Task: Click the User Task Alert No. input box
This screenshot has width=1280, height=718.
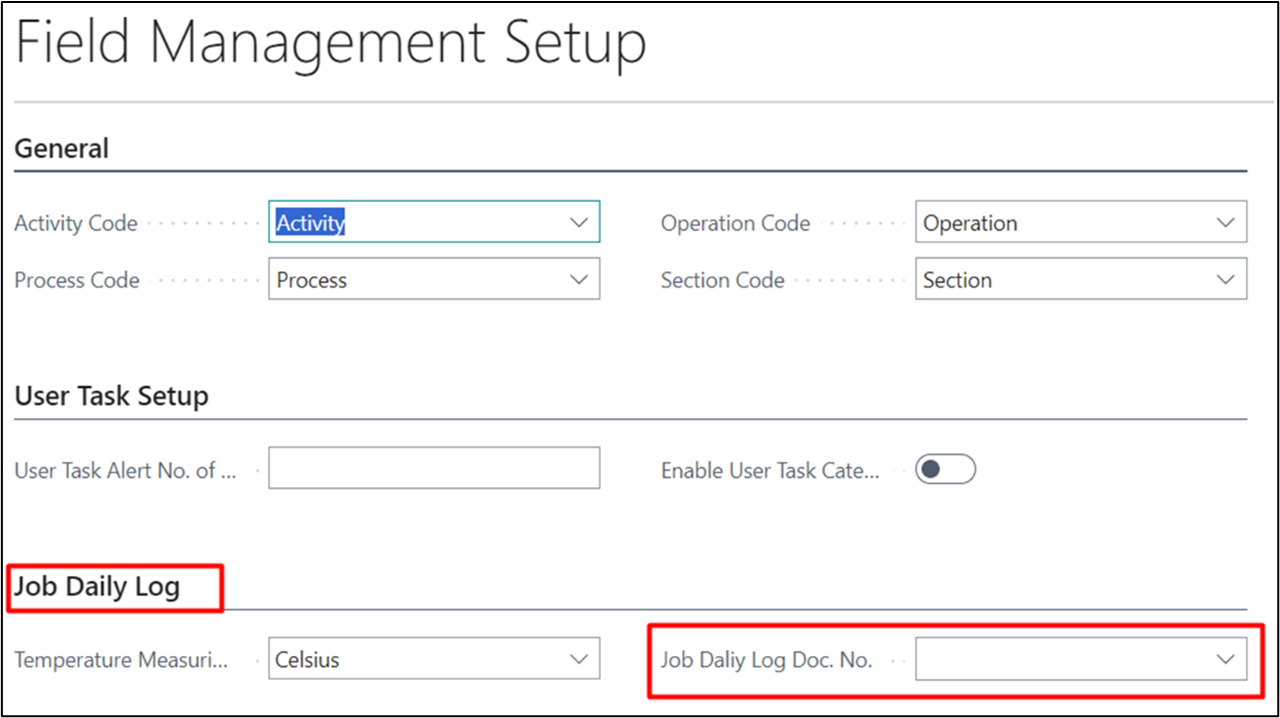Action: point(434,468)
